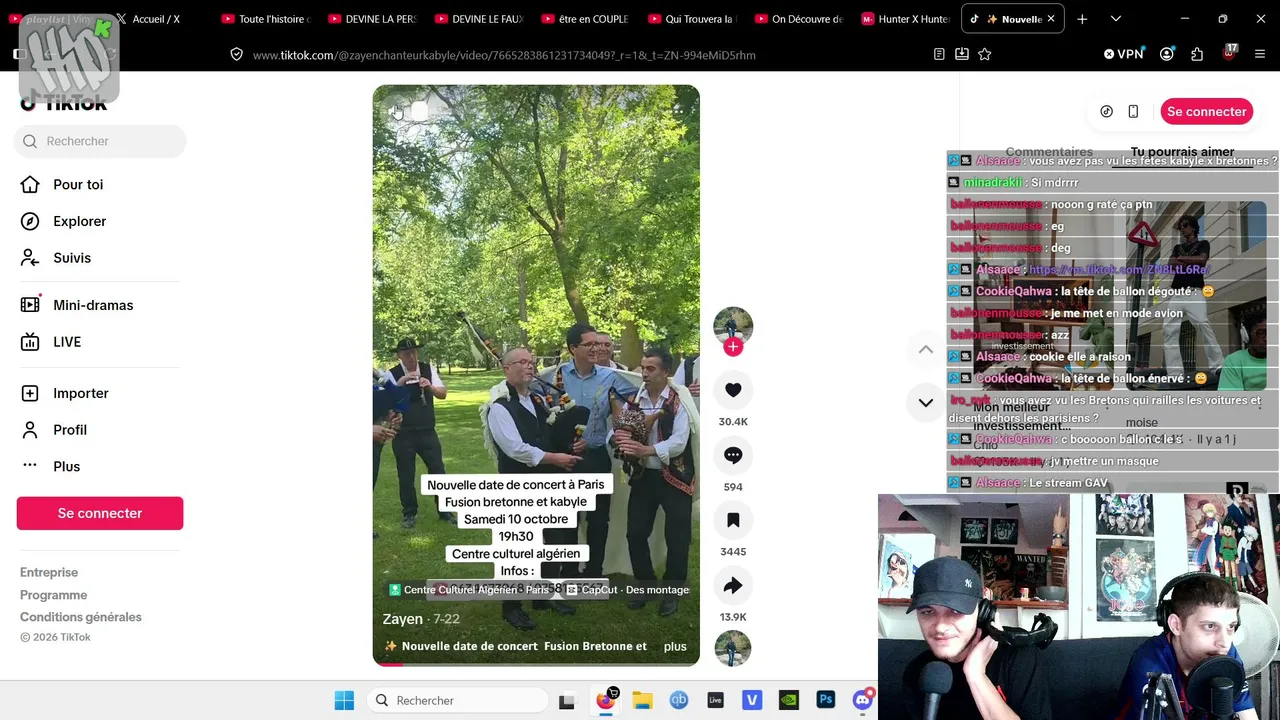Open the Programme footer link
The height and width of the screenshot is (720, 1280).
click(x=54, y=595)
